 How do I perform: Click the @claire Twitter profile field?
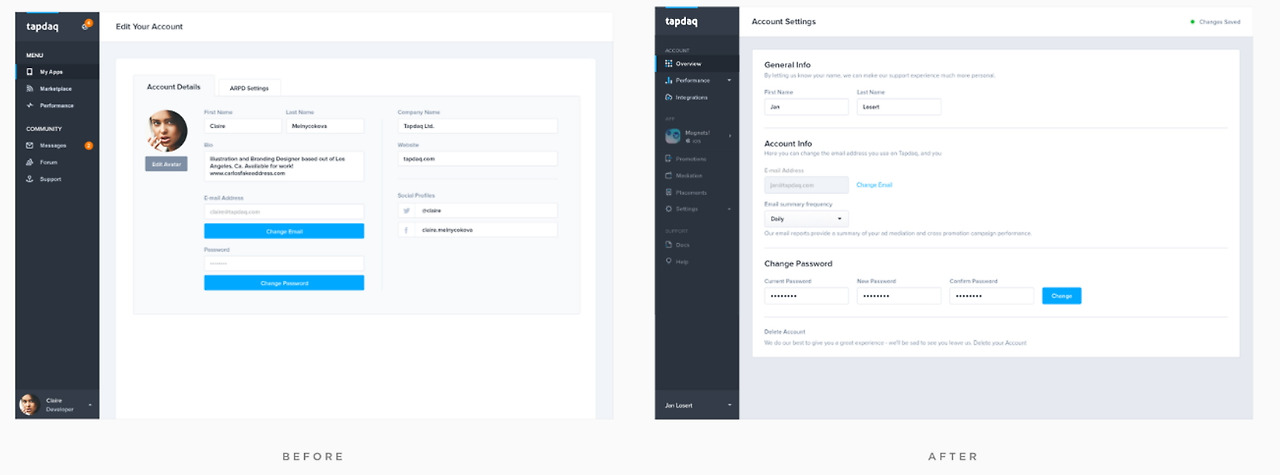point(477,211)
